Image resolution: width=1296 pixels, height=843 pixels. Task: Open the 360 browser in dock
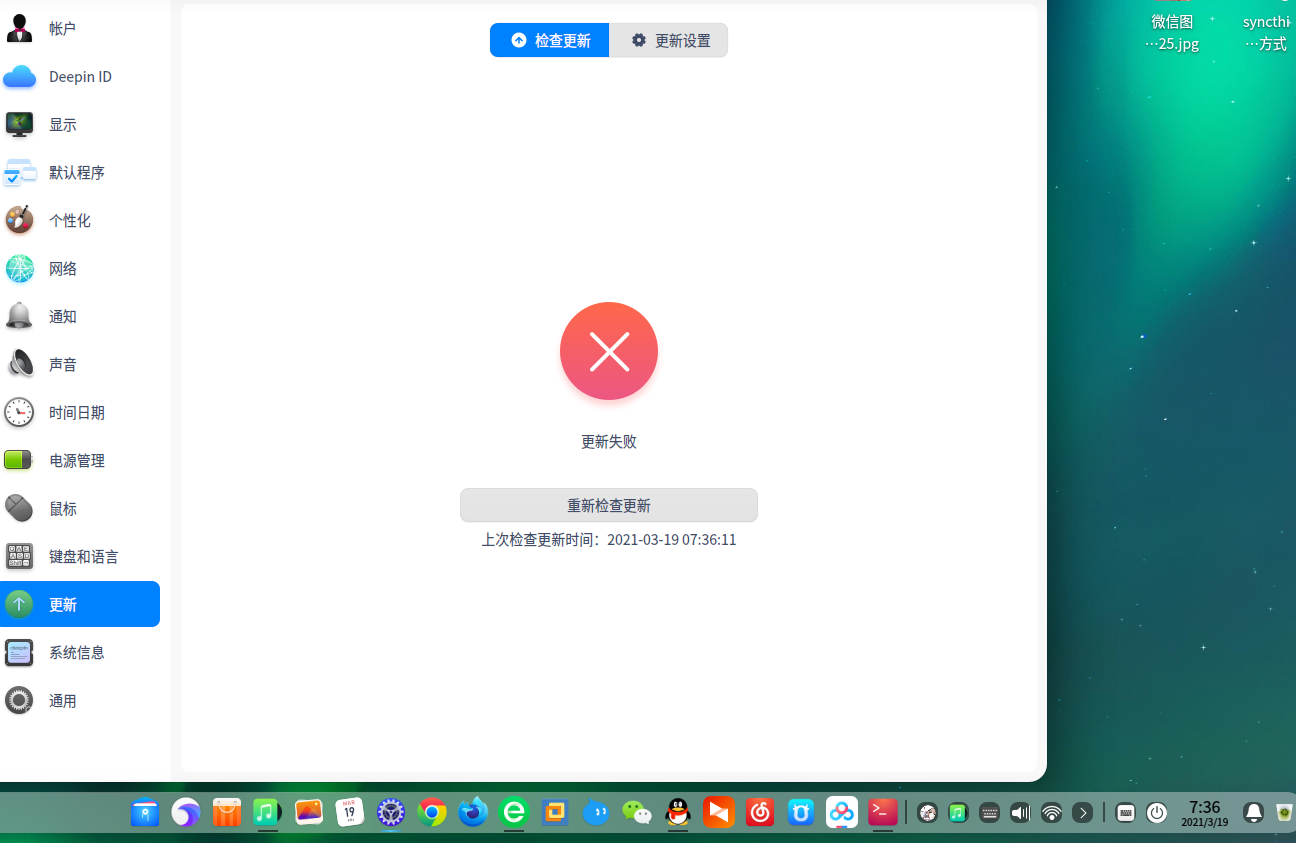[x=514, y=812]
